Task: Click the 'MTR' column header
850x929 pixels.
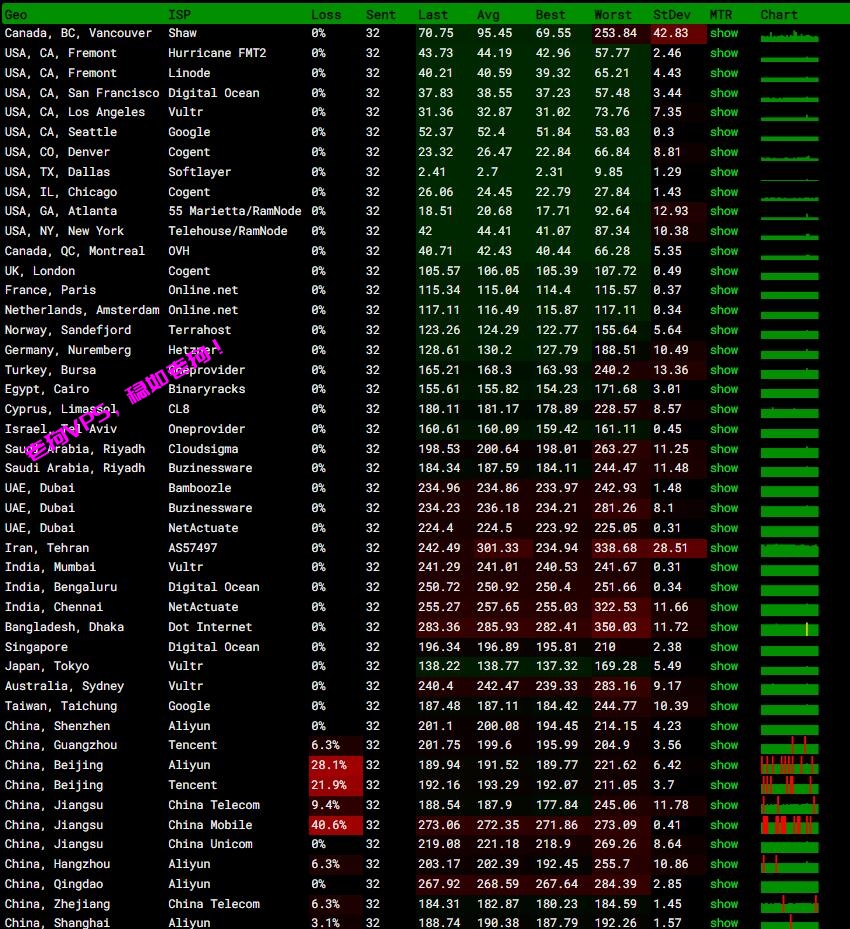Action: tap(721, 15)
